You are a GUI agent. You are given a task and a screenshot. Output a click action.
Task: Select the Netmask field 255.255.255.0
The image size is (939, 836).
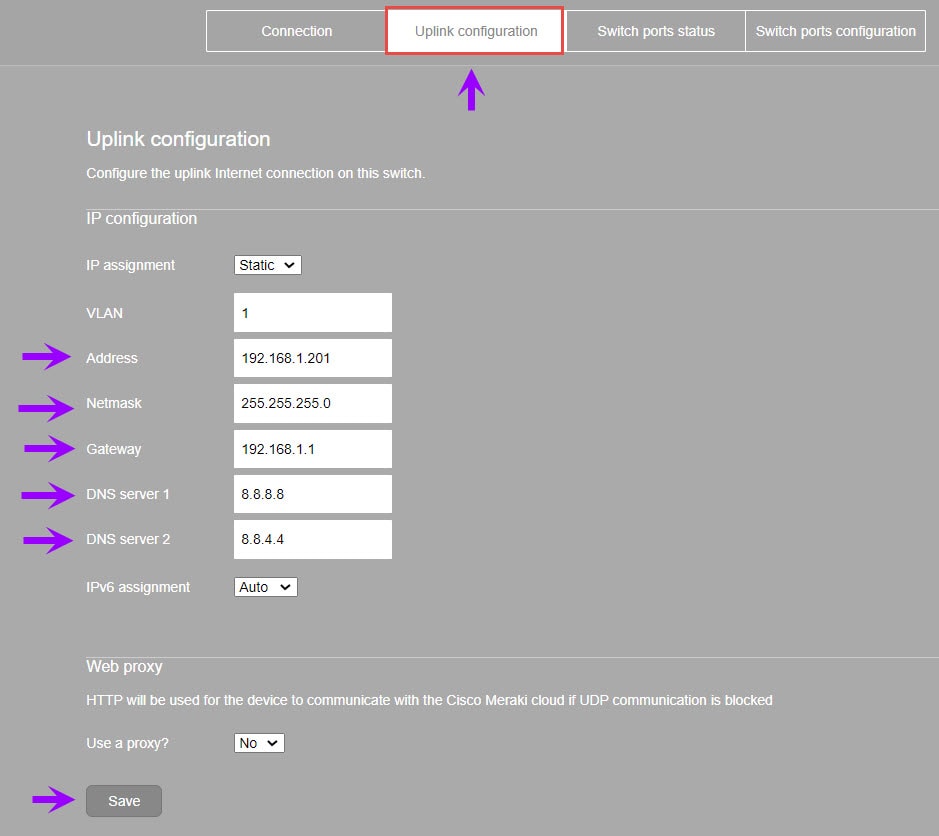pyautogui.click(x=313, y=403)
